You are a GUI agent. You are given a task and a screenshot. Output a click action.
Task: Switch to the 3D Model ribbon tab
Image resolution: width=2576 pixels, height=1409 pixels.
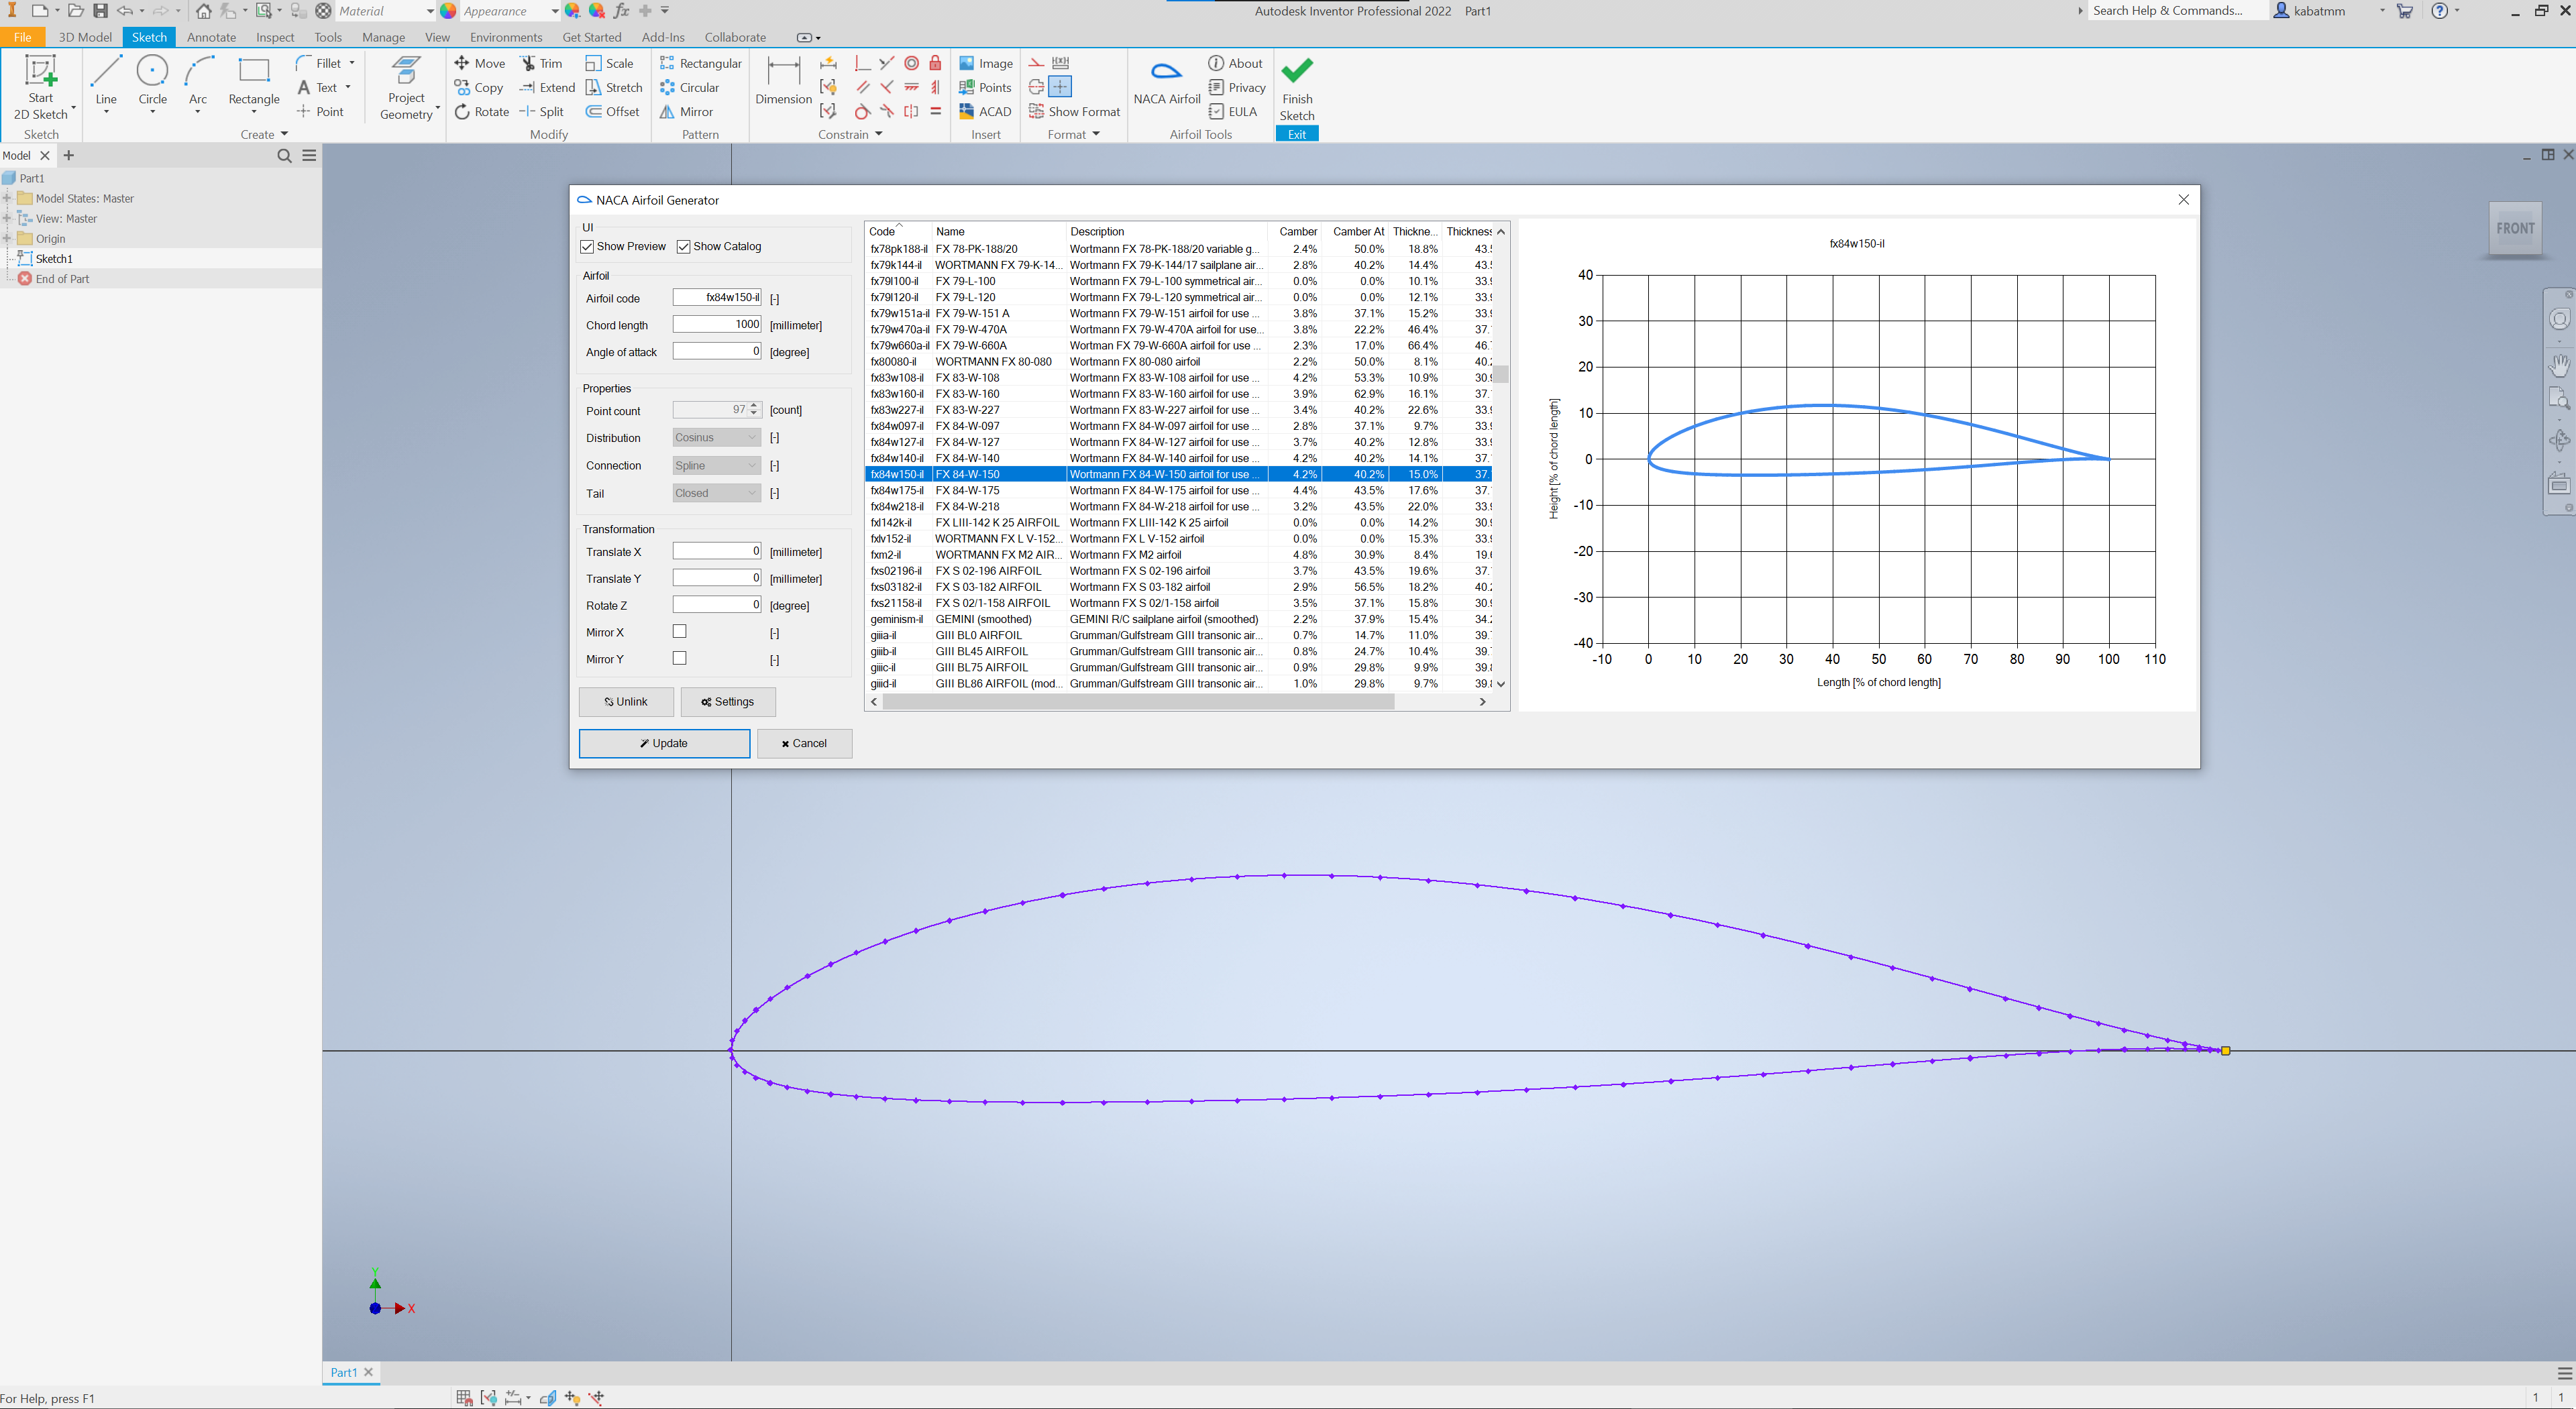(85, 37)
